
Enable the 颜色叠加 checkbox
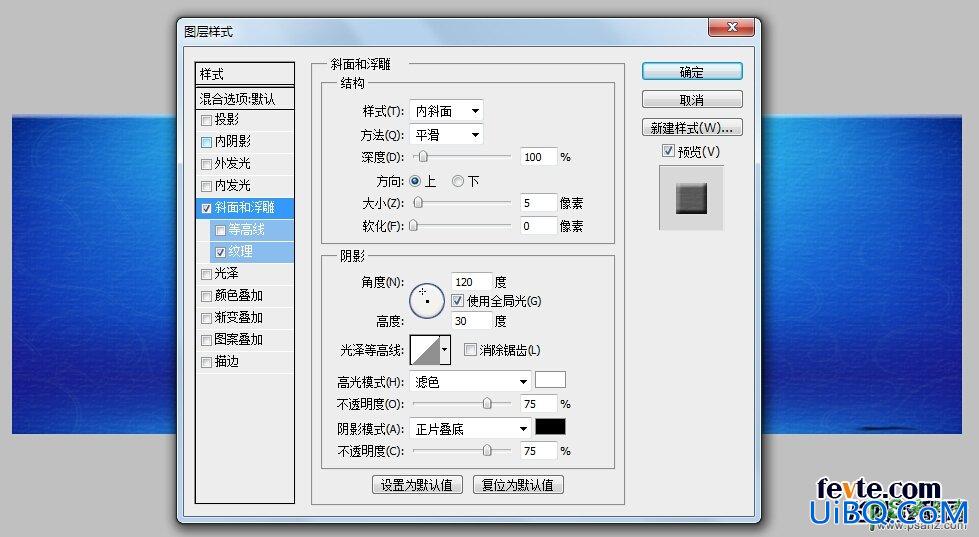click(x=206, y=296)
